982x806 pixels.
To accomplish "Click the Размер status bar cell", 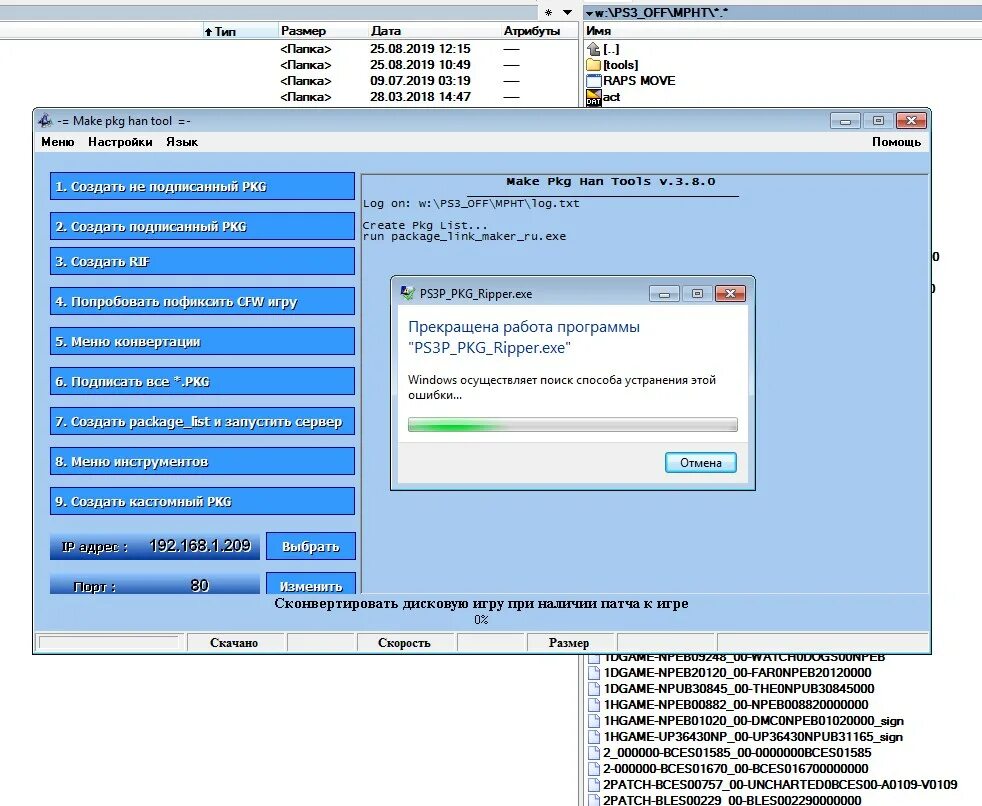I will pyautogui.click(x=569, y=643).
